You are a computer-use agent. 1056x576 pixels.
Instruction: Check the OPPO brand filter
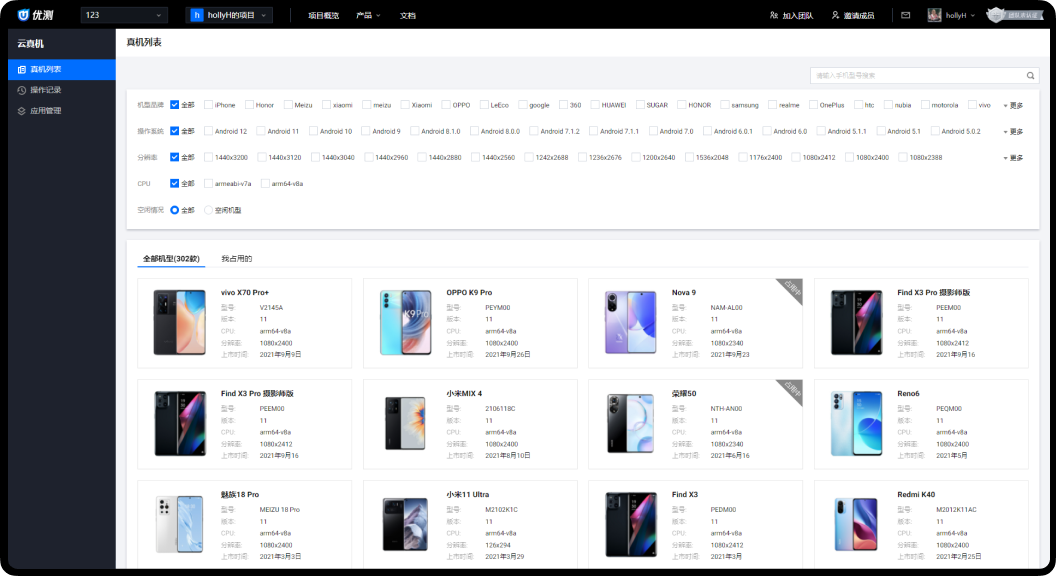click(x=446, y=105)
